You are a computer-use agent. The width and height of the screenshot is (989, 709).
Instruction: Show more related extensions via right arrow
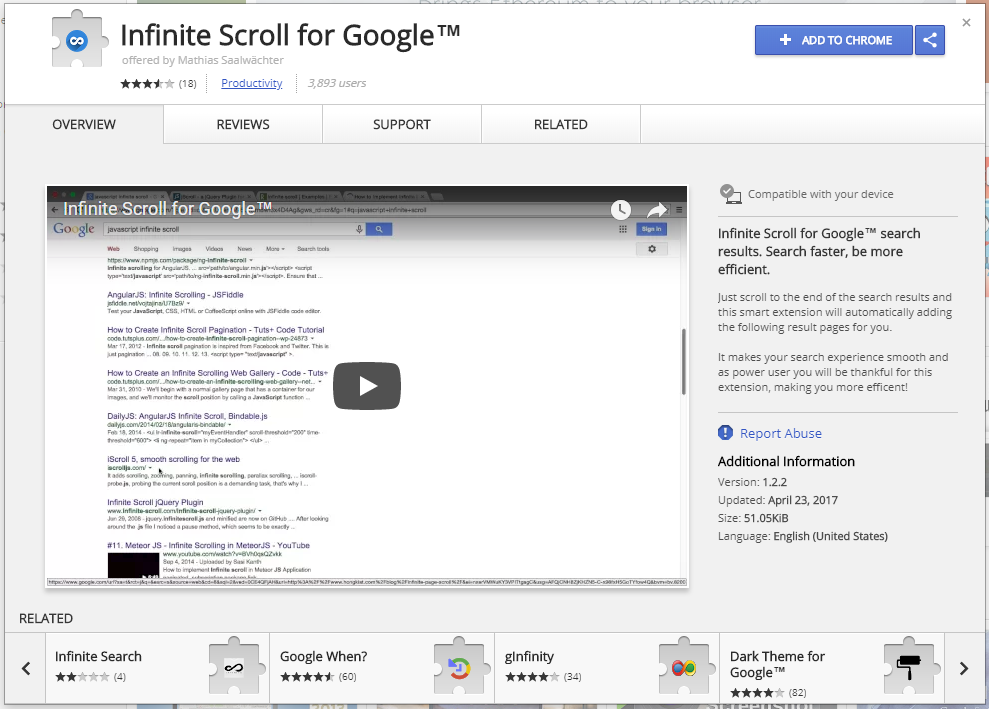(x=963, y=668)
